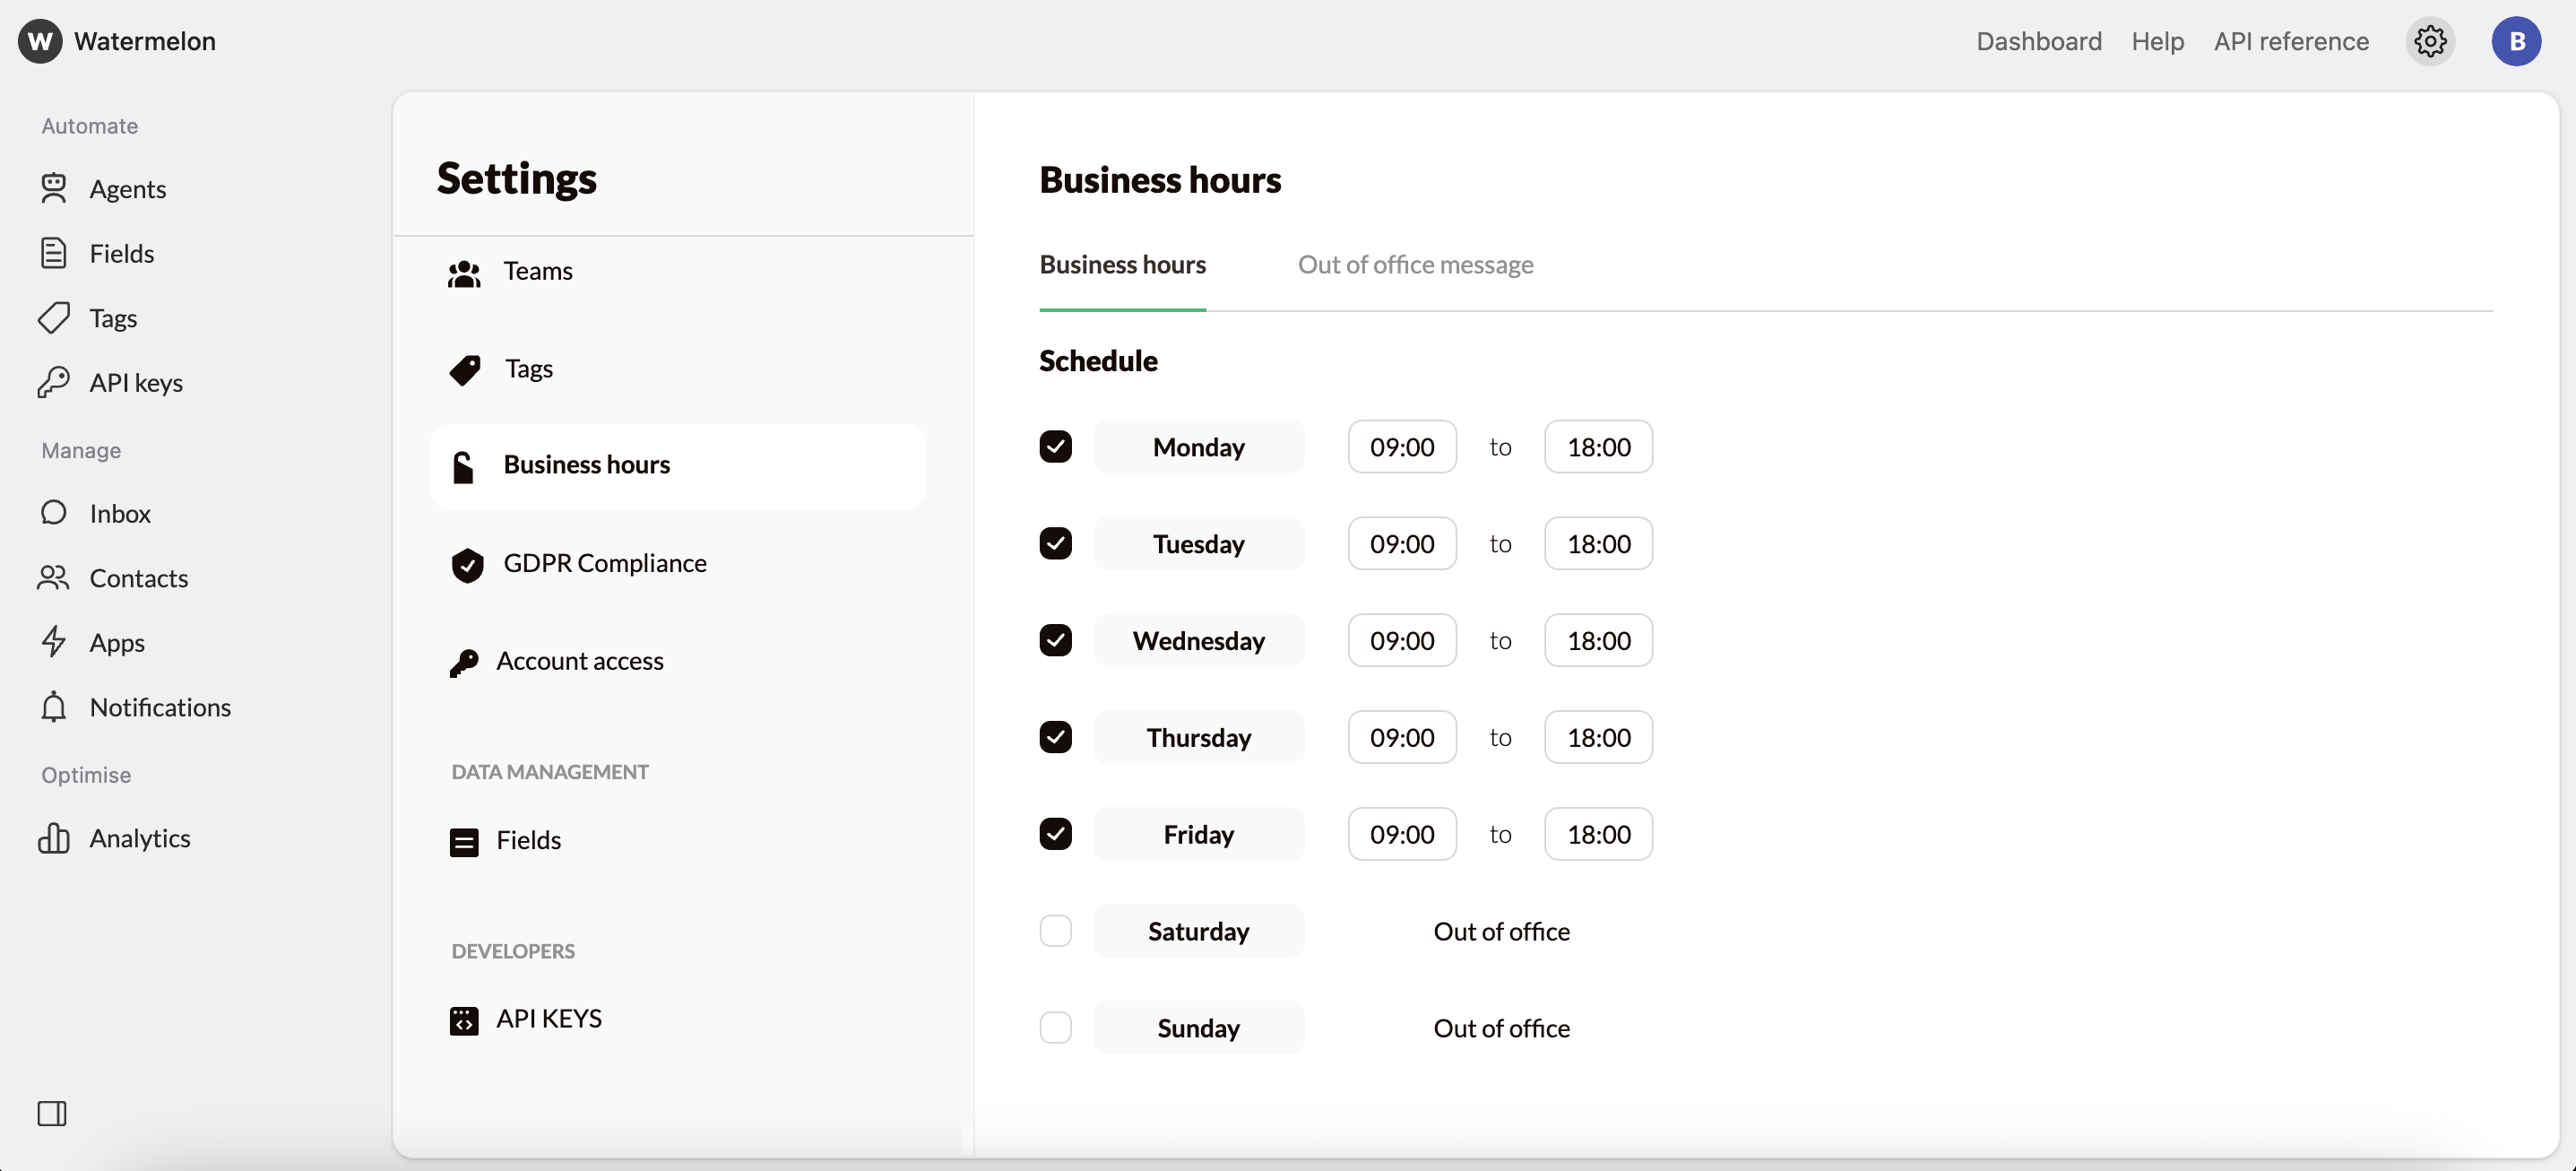Collapse the sidebar using the panel icon
The width and height of the screenshot is (2576, 1171).
pyautogui.click(x=52, y=1113)
